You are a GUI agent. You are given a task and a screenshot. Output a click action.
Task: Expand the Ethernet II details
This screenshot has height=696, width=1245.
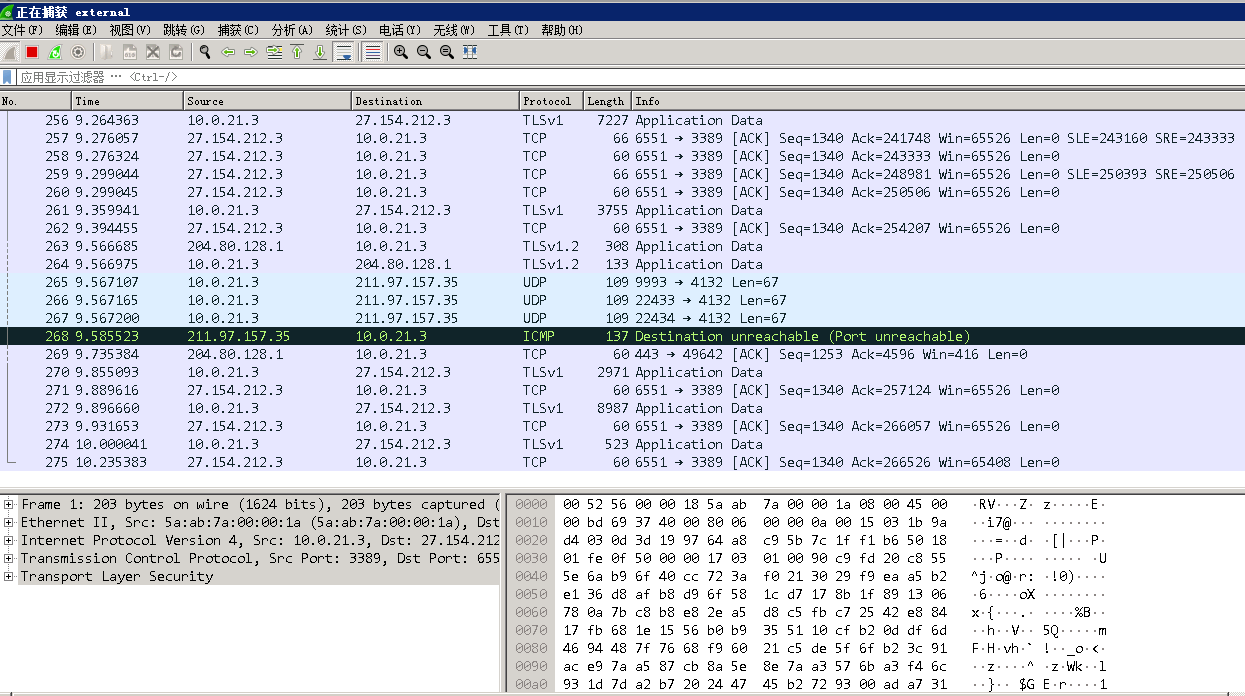coord(9,523)
